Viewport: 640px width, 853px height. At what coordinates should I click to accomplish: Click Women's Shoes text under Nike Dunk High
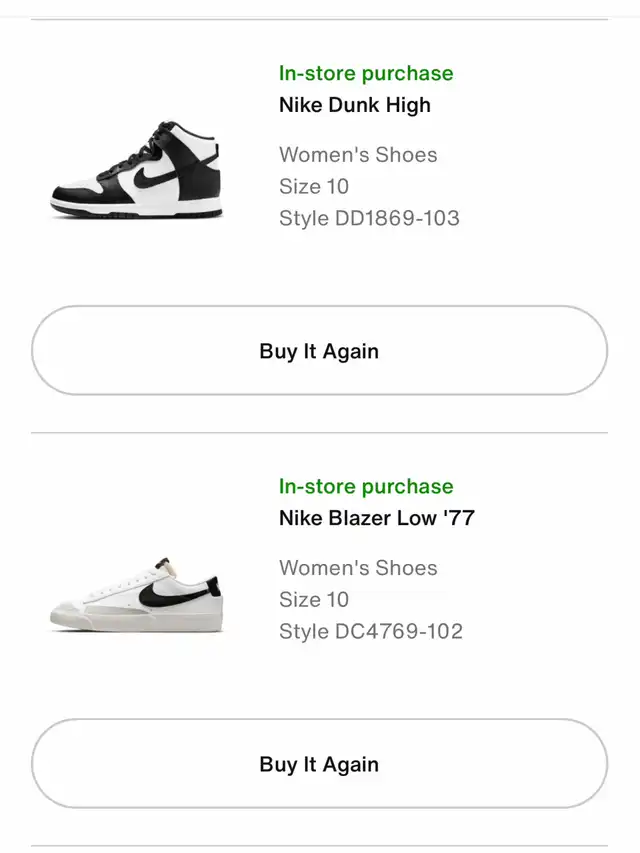pos(358,155)
